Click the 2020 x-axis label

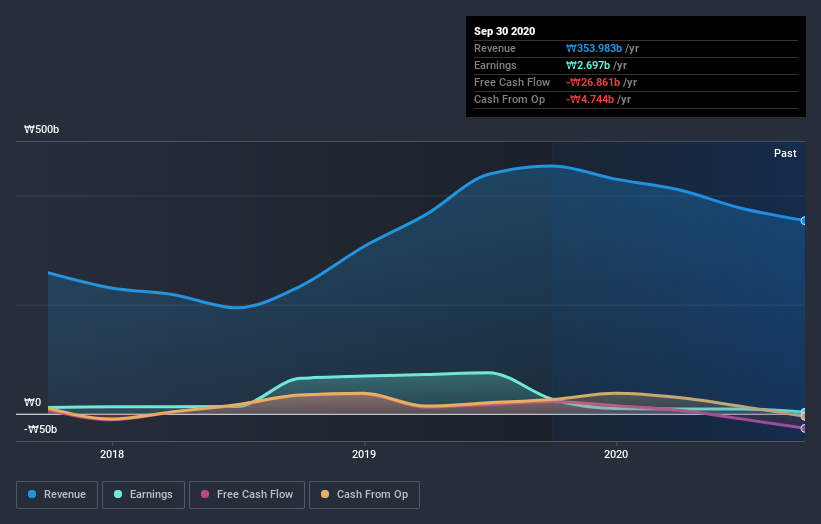click(x=616, y=454)
